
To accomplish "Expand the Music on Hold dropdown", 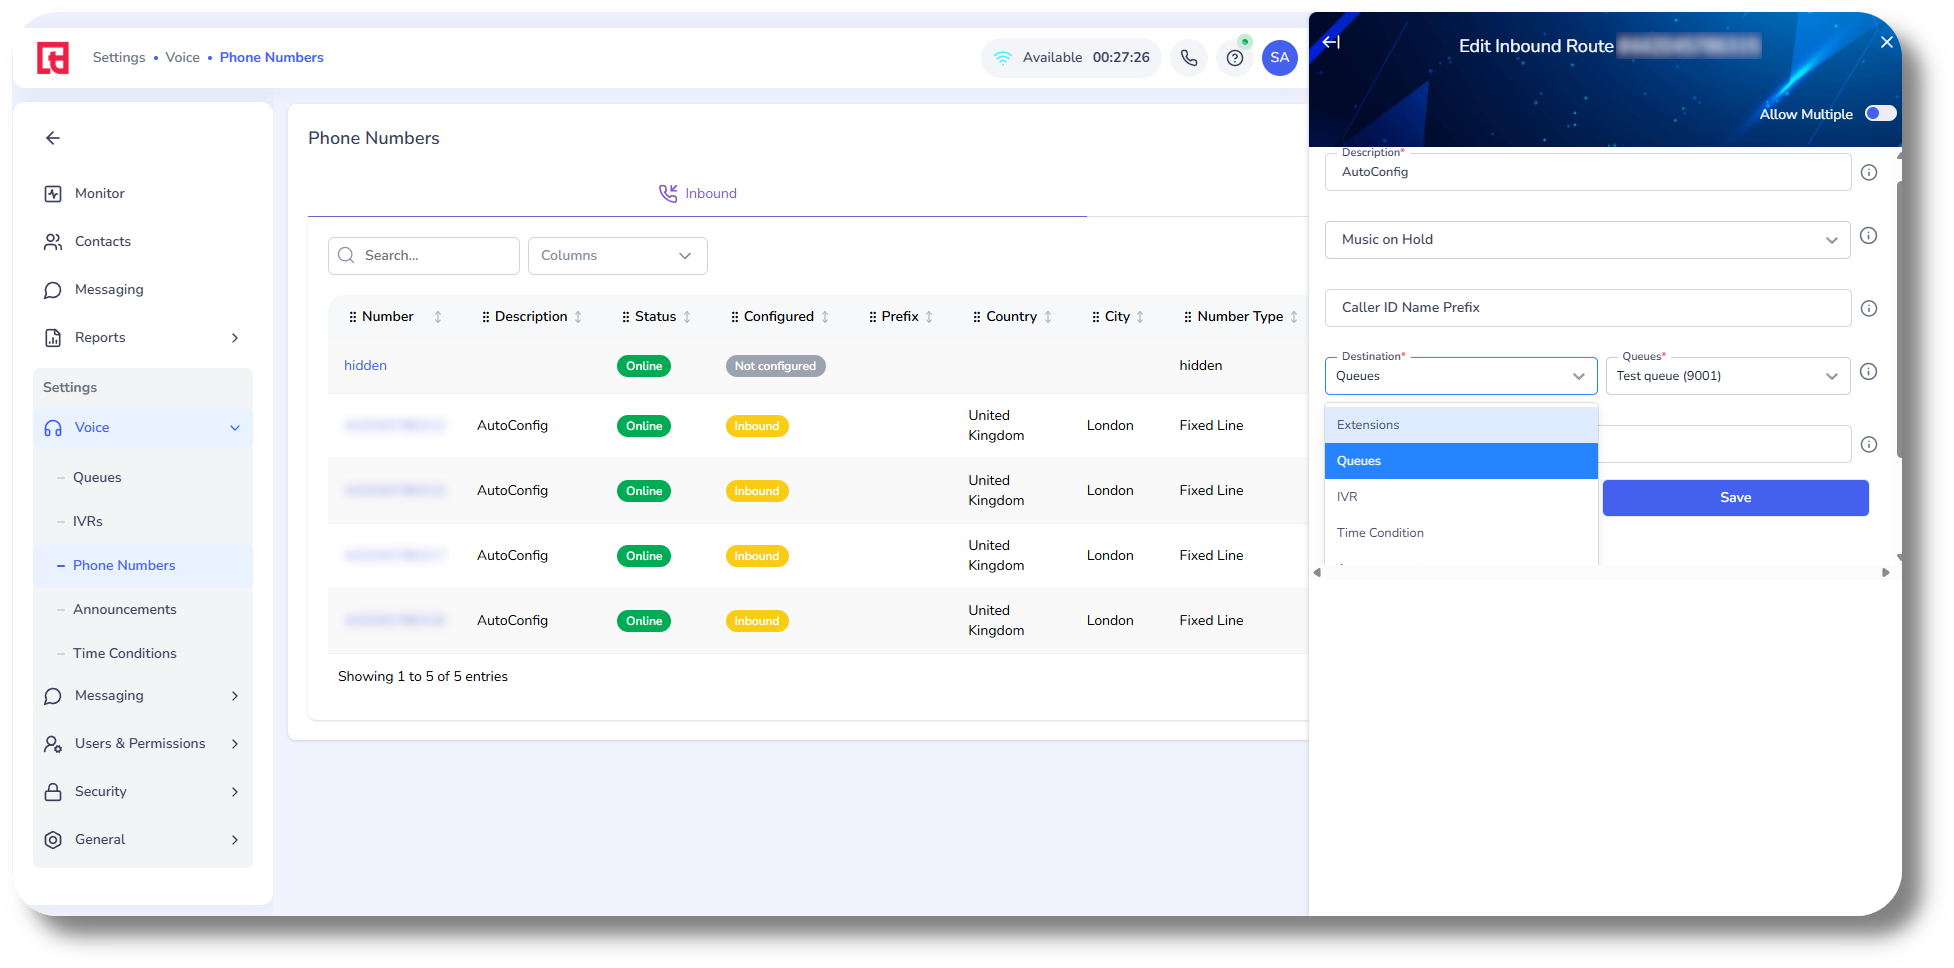I will pos(1587,240).
